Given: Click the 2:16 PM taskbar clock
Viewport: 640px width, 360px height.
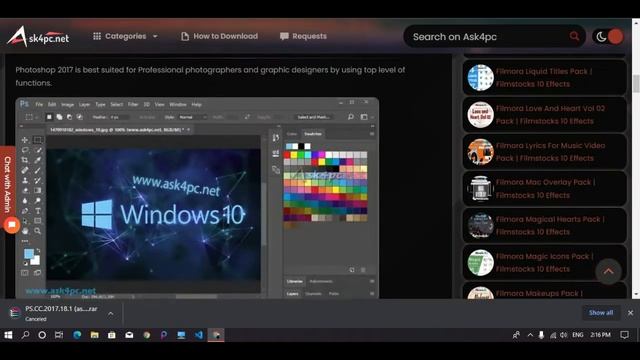Looking at the screenshot, I should 600,335.
